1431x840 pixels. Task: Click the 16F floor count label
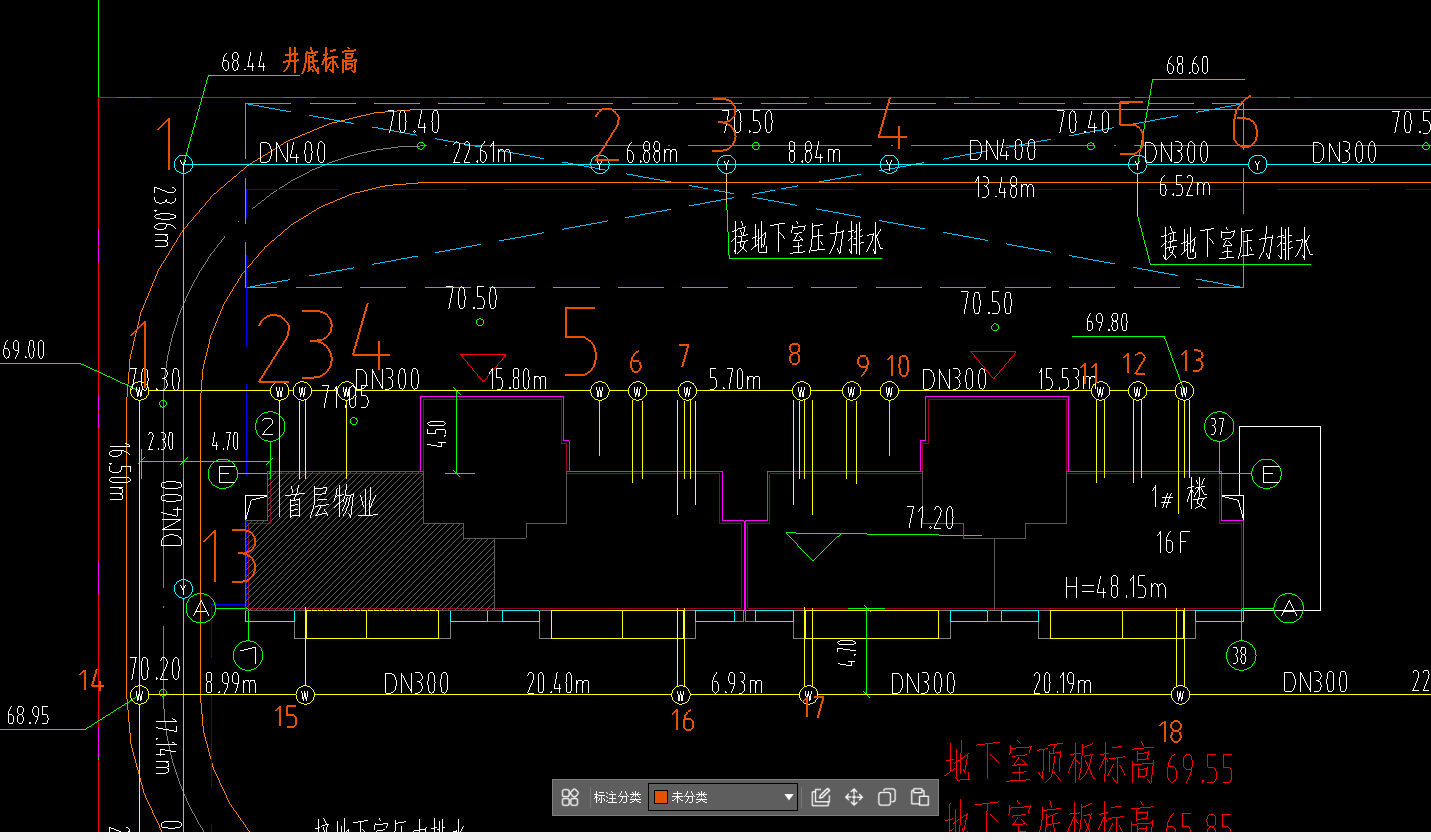(1172, 543)
